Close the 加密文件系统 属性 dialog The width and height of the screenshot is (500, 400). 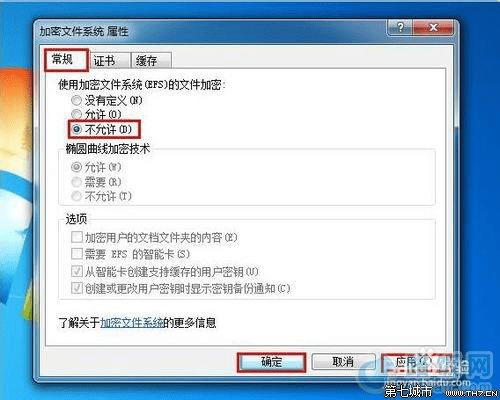point(433,27)
